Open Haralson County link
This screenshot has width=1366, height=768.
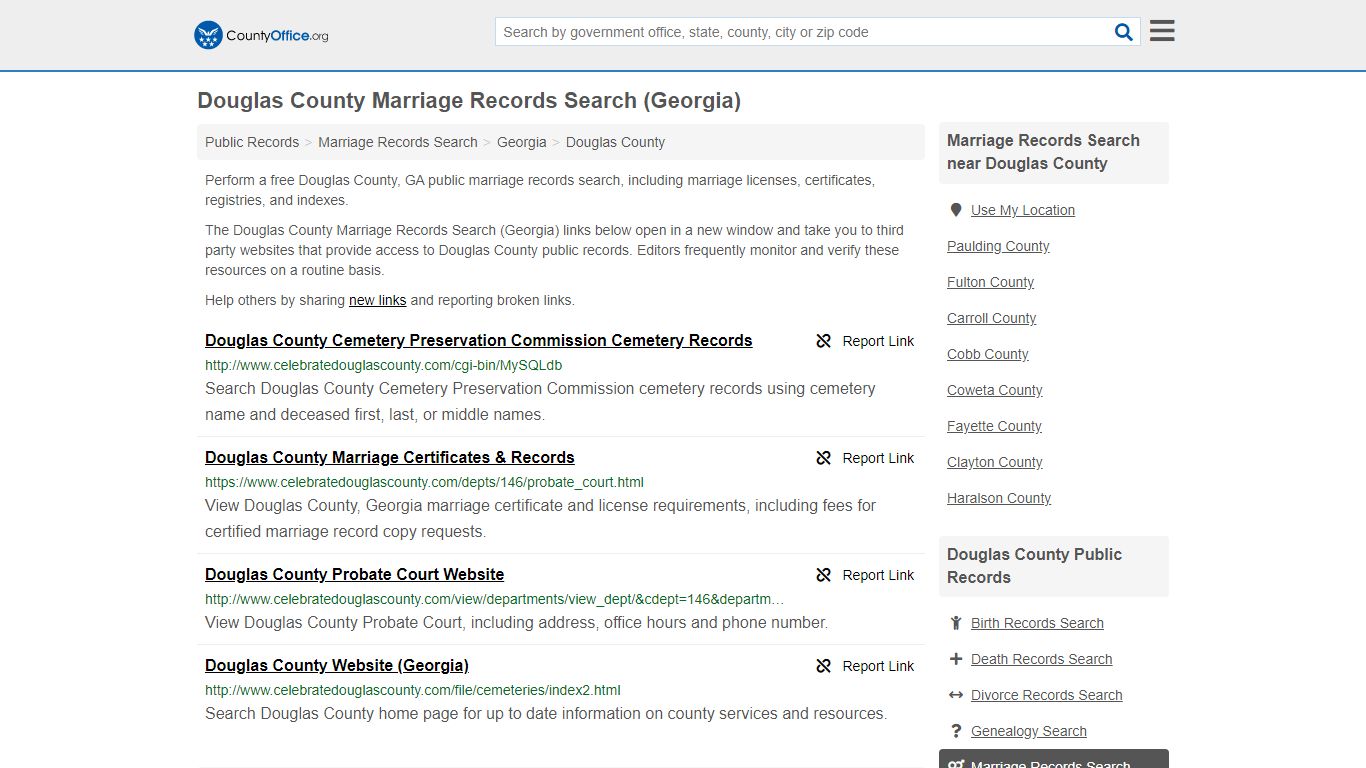coord(999,498)
